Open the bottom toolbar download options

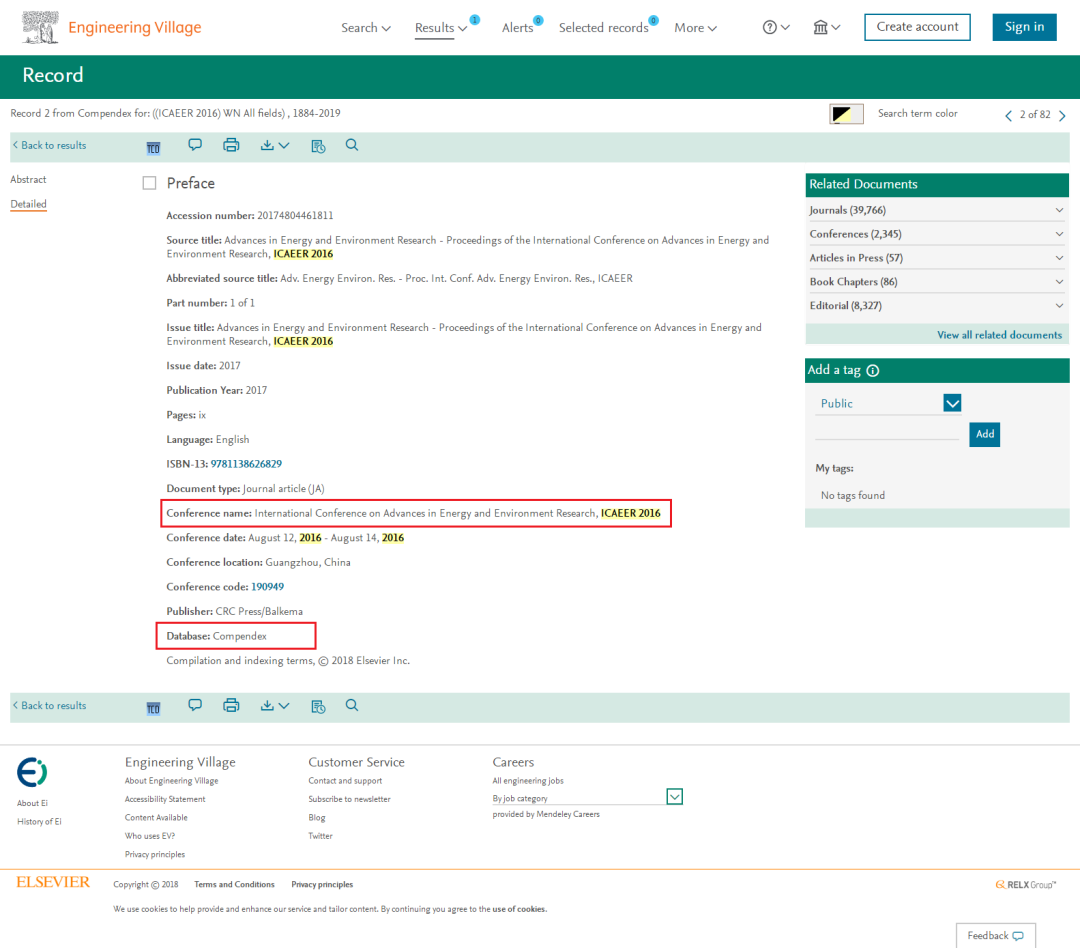click(x=274, y=705)
